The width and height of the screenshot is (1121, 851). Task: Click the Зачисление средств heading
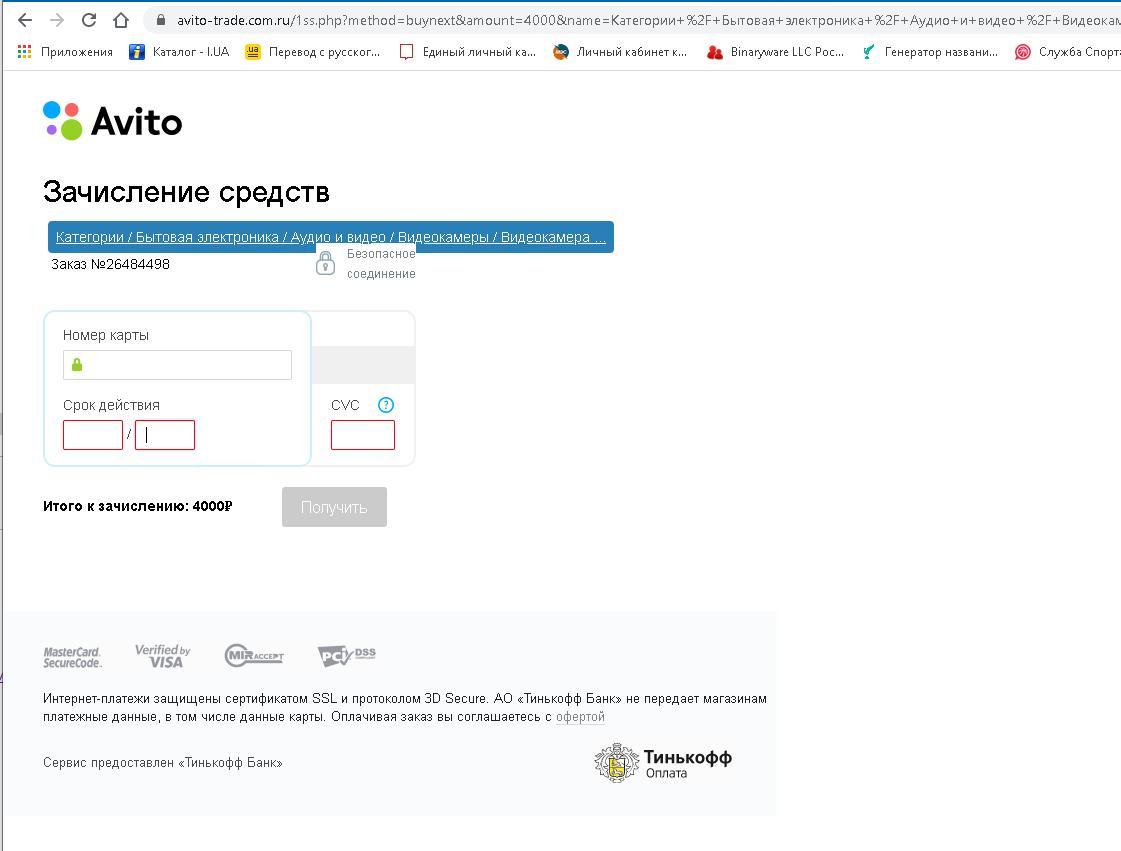[x=186, y=192]
